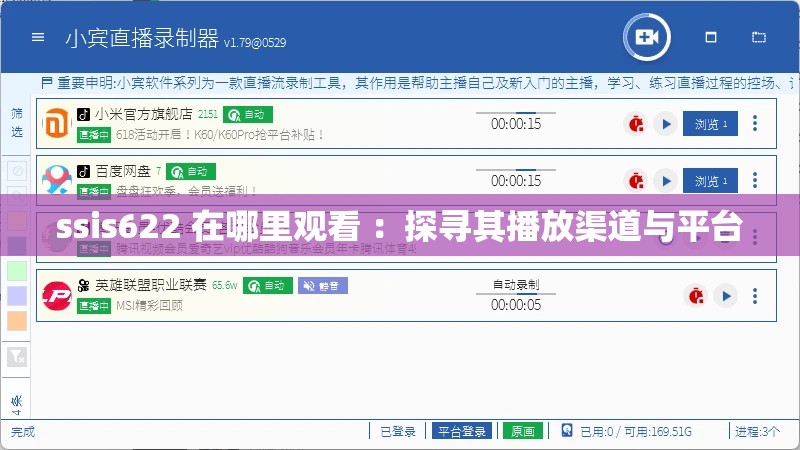Click 浏览 button on 百度网盘 row

click(x=710, y=181)
